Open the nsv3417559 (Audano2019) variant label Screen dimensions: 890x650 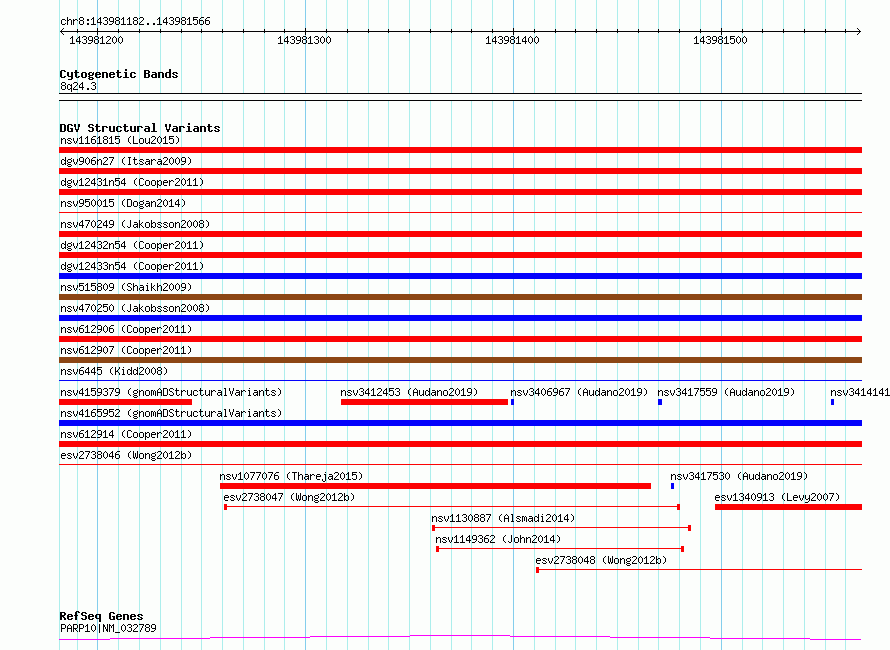coord(726,392)
